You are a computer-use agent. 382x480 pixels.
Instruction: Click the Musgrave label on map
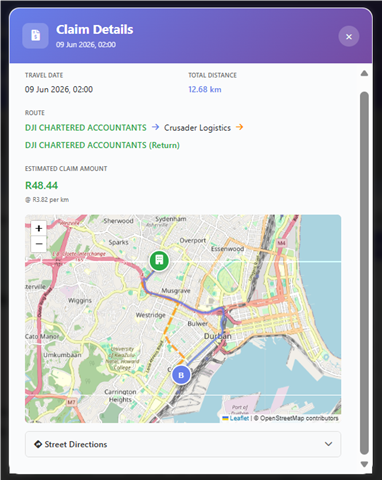point(176,291)
